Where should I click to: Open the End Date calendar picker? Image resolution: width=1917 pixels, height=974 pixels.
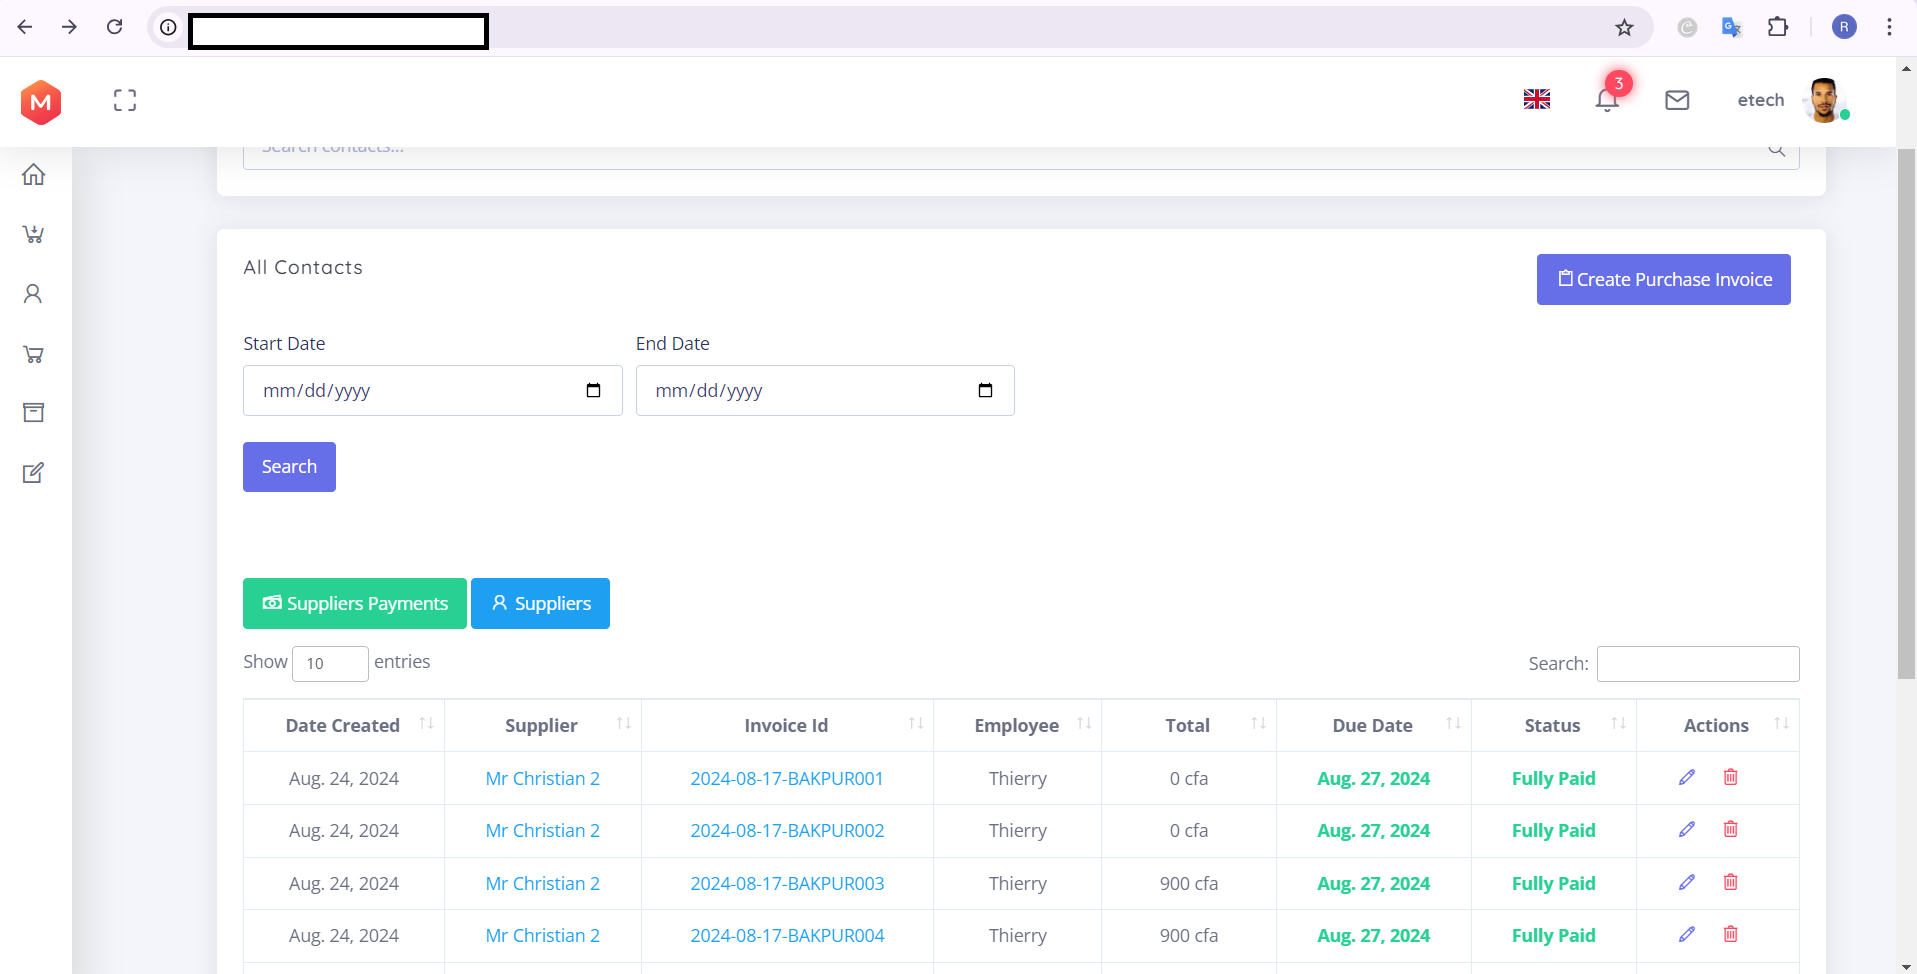click(x=985, y=390)
